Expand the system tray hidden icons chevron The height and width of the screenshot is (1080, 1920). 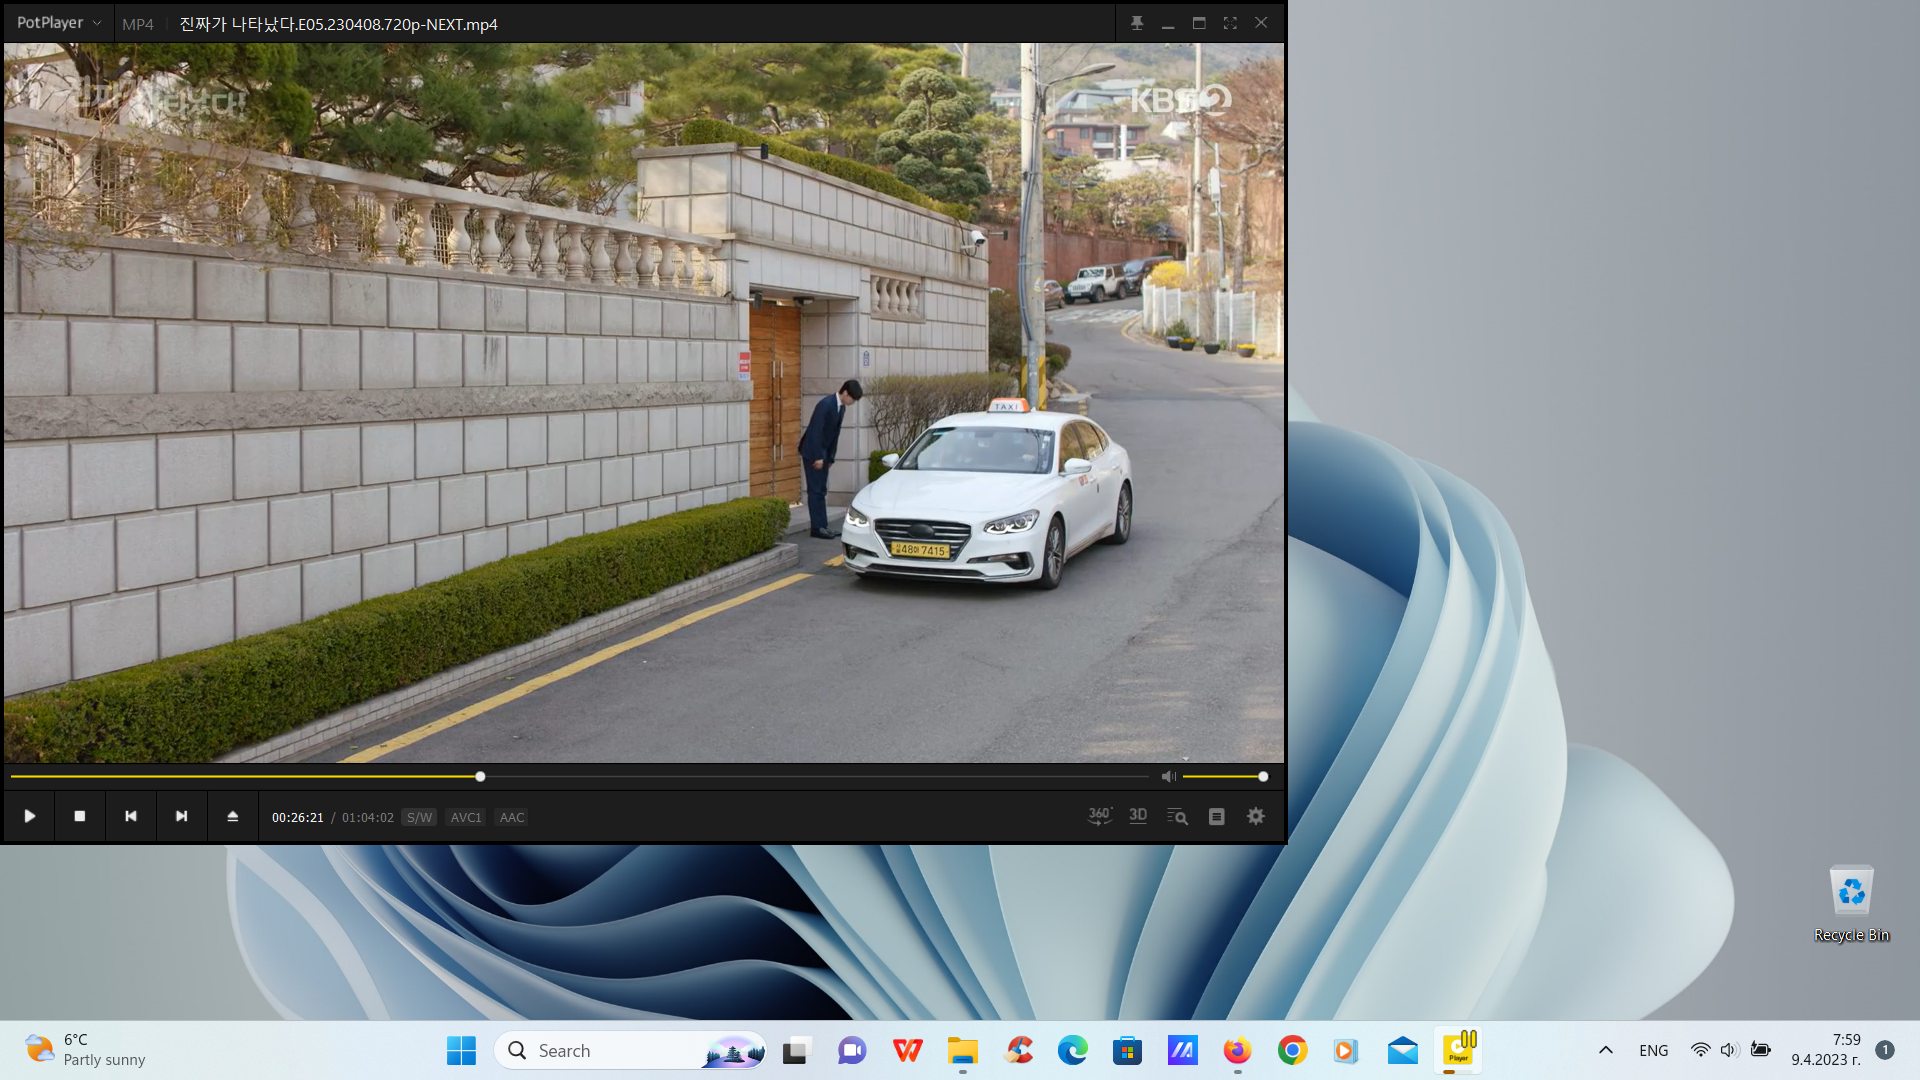point(1606,1050)
